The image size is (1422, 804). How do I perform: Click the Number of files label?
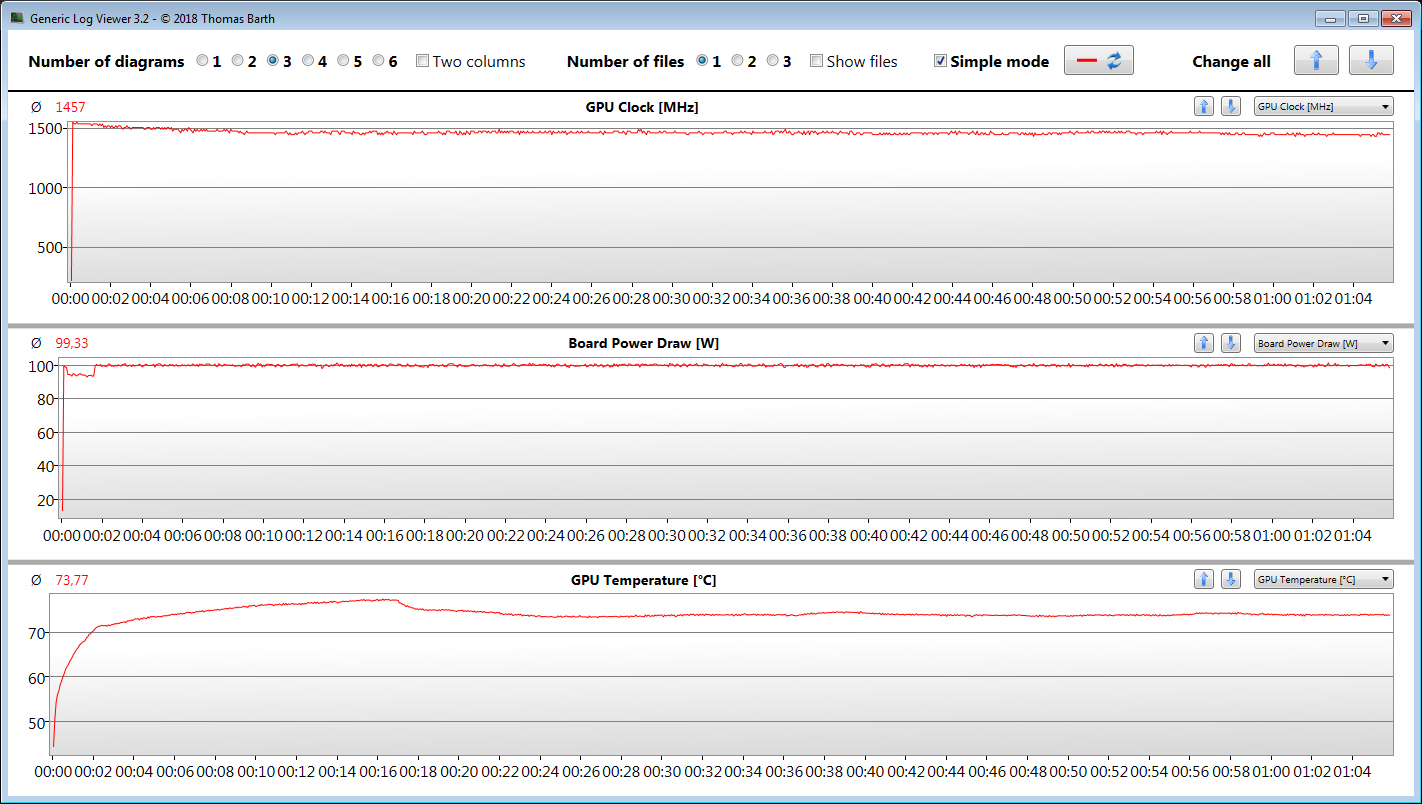pyautogui.click(x=625, y=61)
